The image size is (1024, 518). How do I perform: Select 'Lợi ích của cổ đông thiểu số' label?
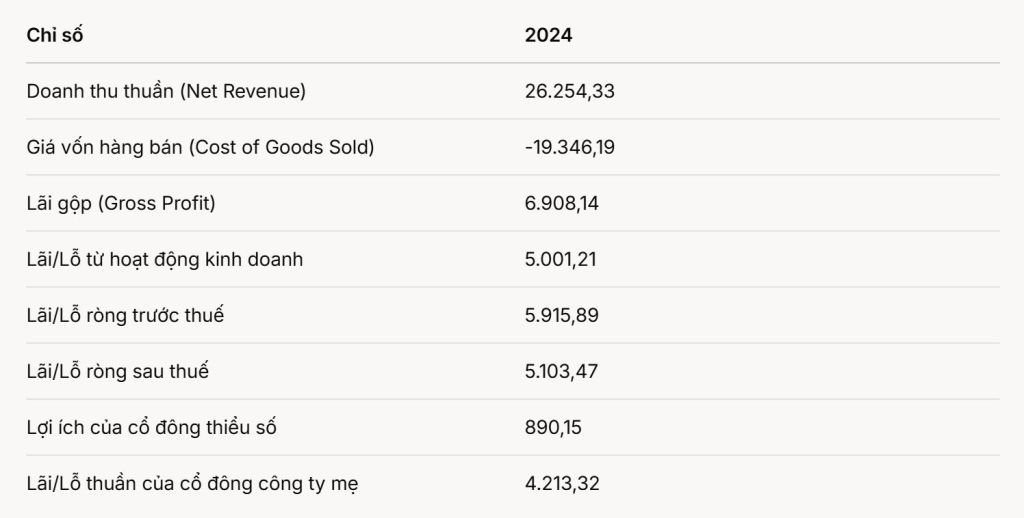point(152,428)
